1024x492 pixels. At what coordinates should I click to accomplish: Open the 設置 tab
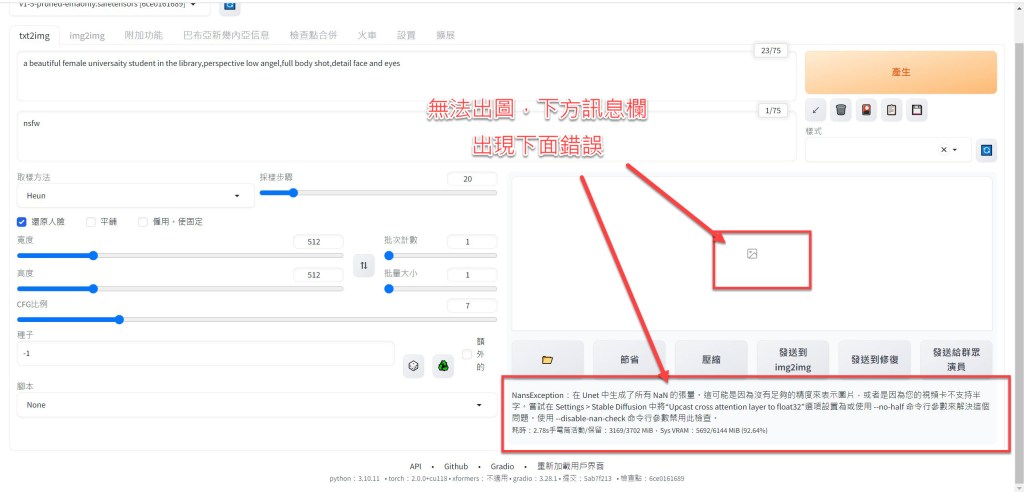point(406,35)
